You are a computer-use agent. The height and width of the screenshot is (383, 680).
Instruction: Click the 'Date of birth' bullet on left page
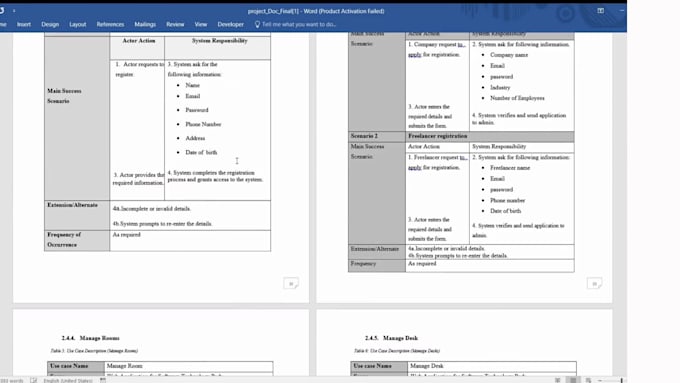tap(201, 152)
